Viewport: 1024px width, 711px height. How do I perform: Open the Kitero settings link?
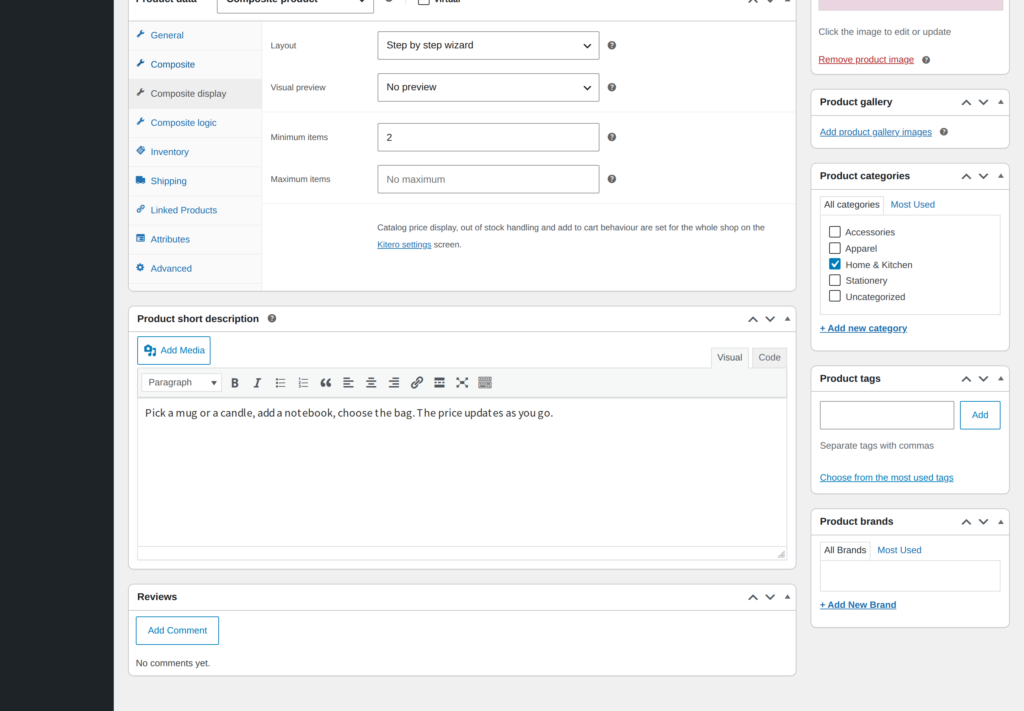[x=404, y=245]
